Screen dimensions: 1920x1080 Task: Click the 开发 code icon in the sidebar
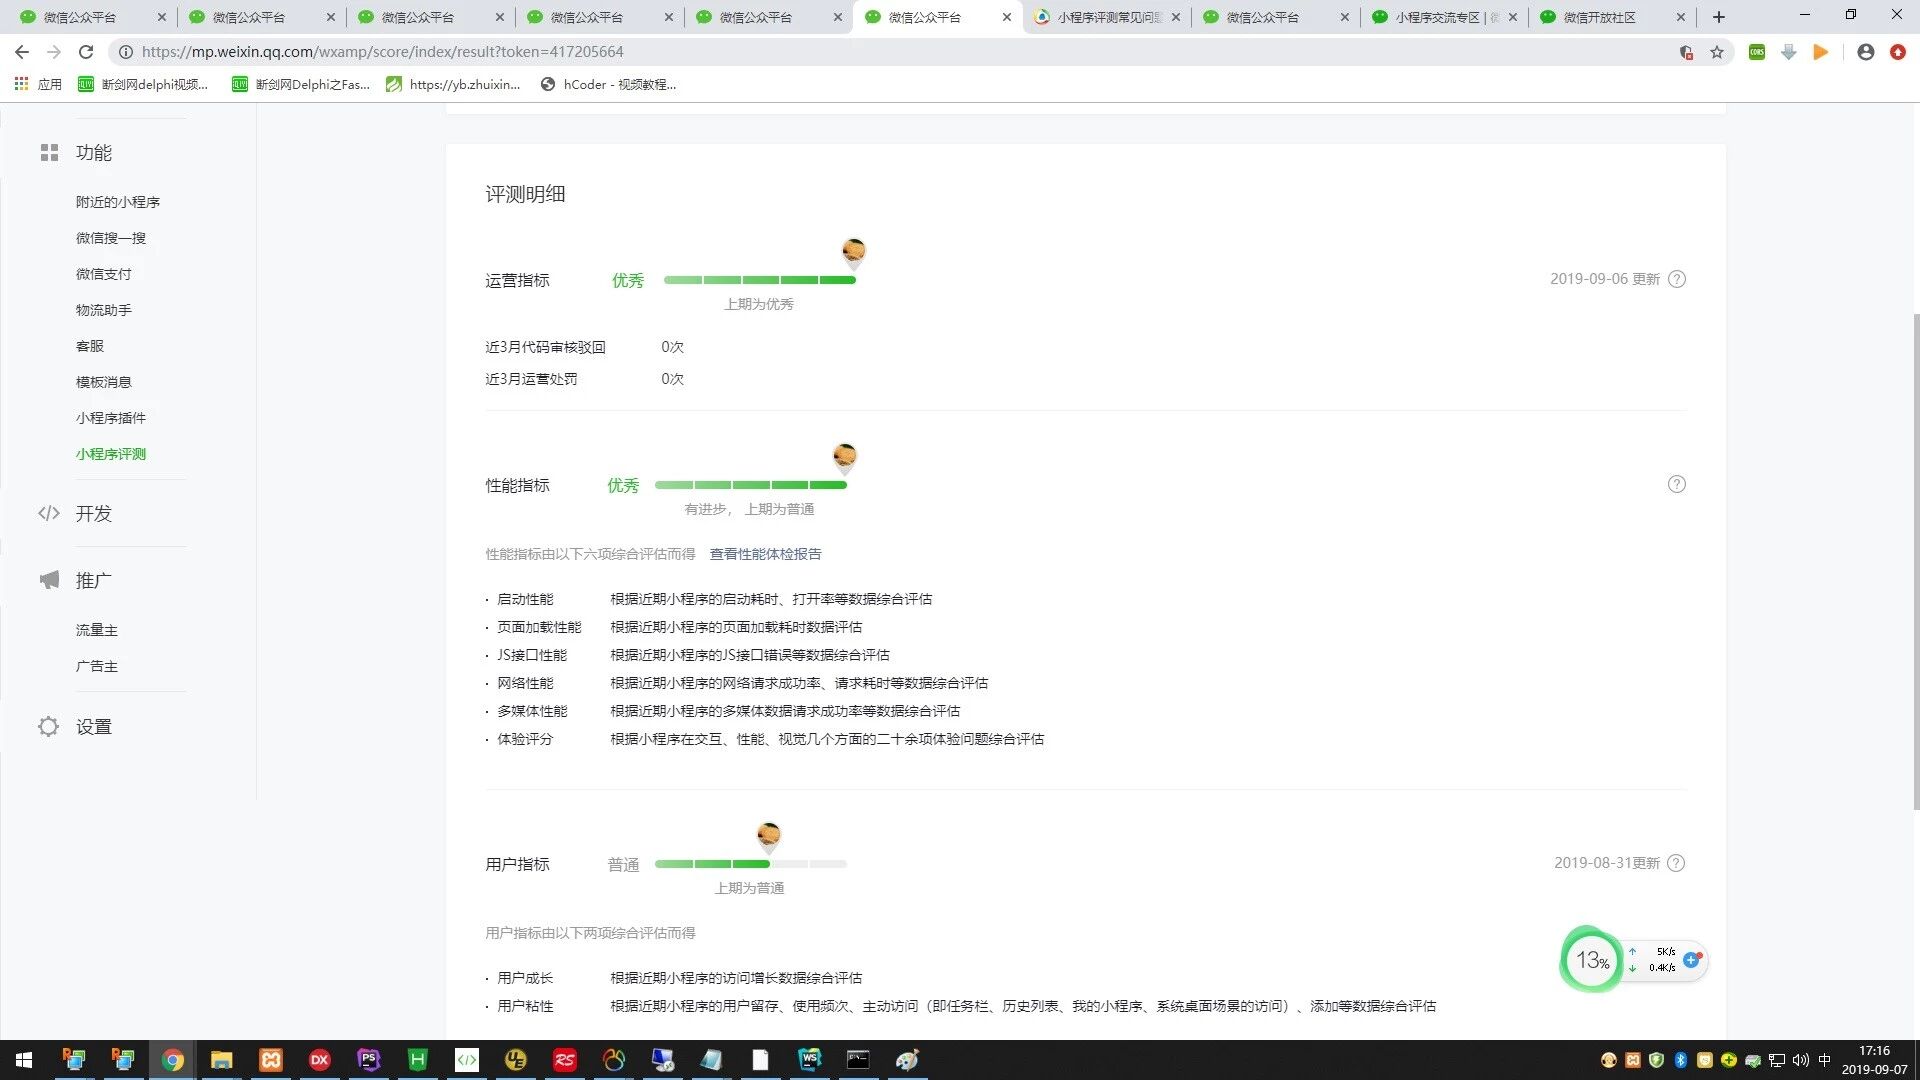[49, 514]
